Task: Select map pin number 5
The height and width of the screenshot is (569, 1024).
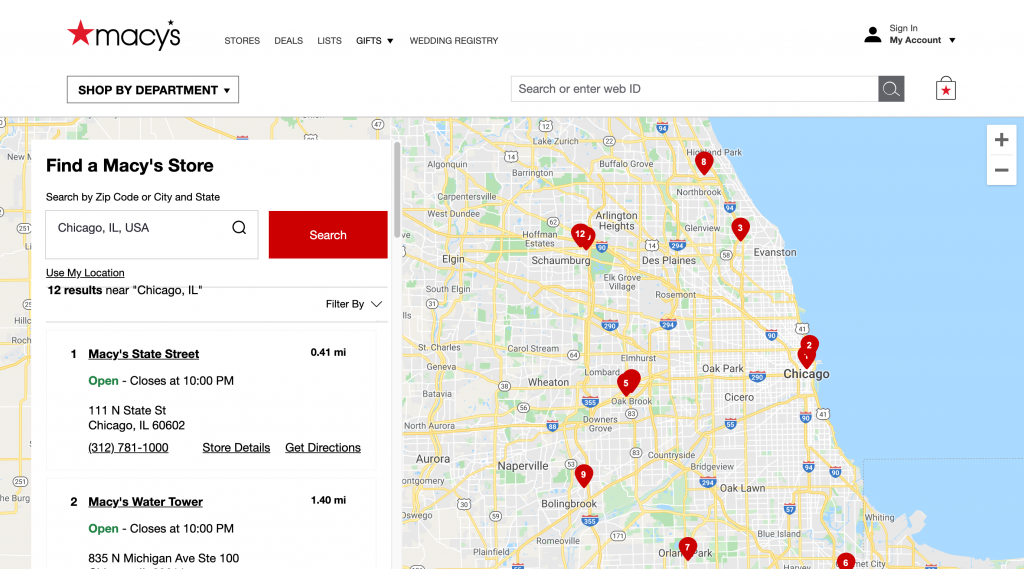Action: click(626, 384)
